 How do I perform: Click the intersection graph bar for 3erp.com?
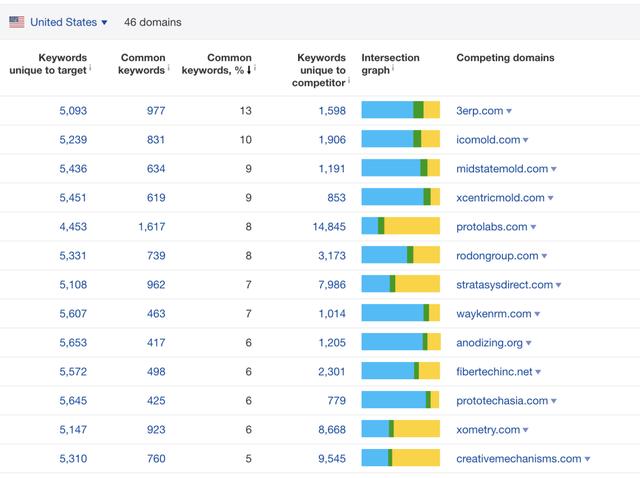click(401, 110)
